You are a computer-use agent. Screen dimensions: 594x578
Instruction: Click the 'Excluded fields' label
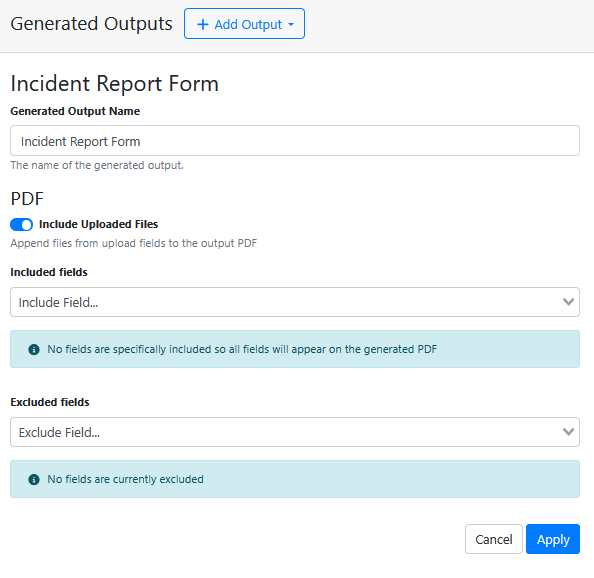click(x=50, y=402)
